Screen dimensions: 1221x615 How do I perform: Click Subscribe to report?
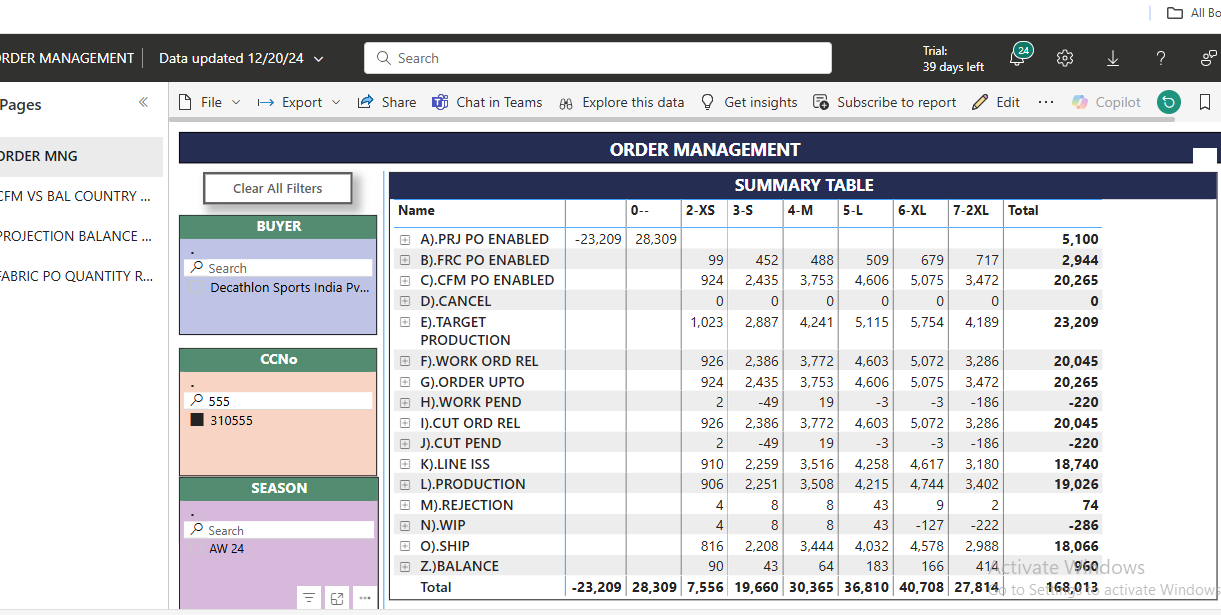point(885,102)
